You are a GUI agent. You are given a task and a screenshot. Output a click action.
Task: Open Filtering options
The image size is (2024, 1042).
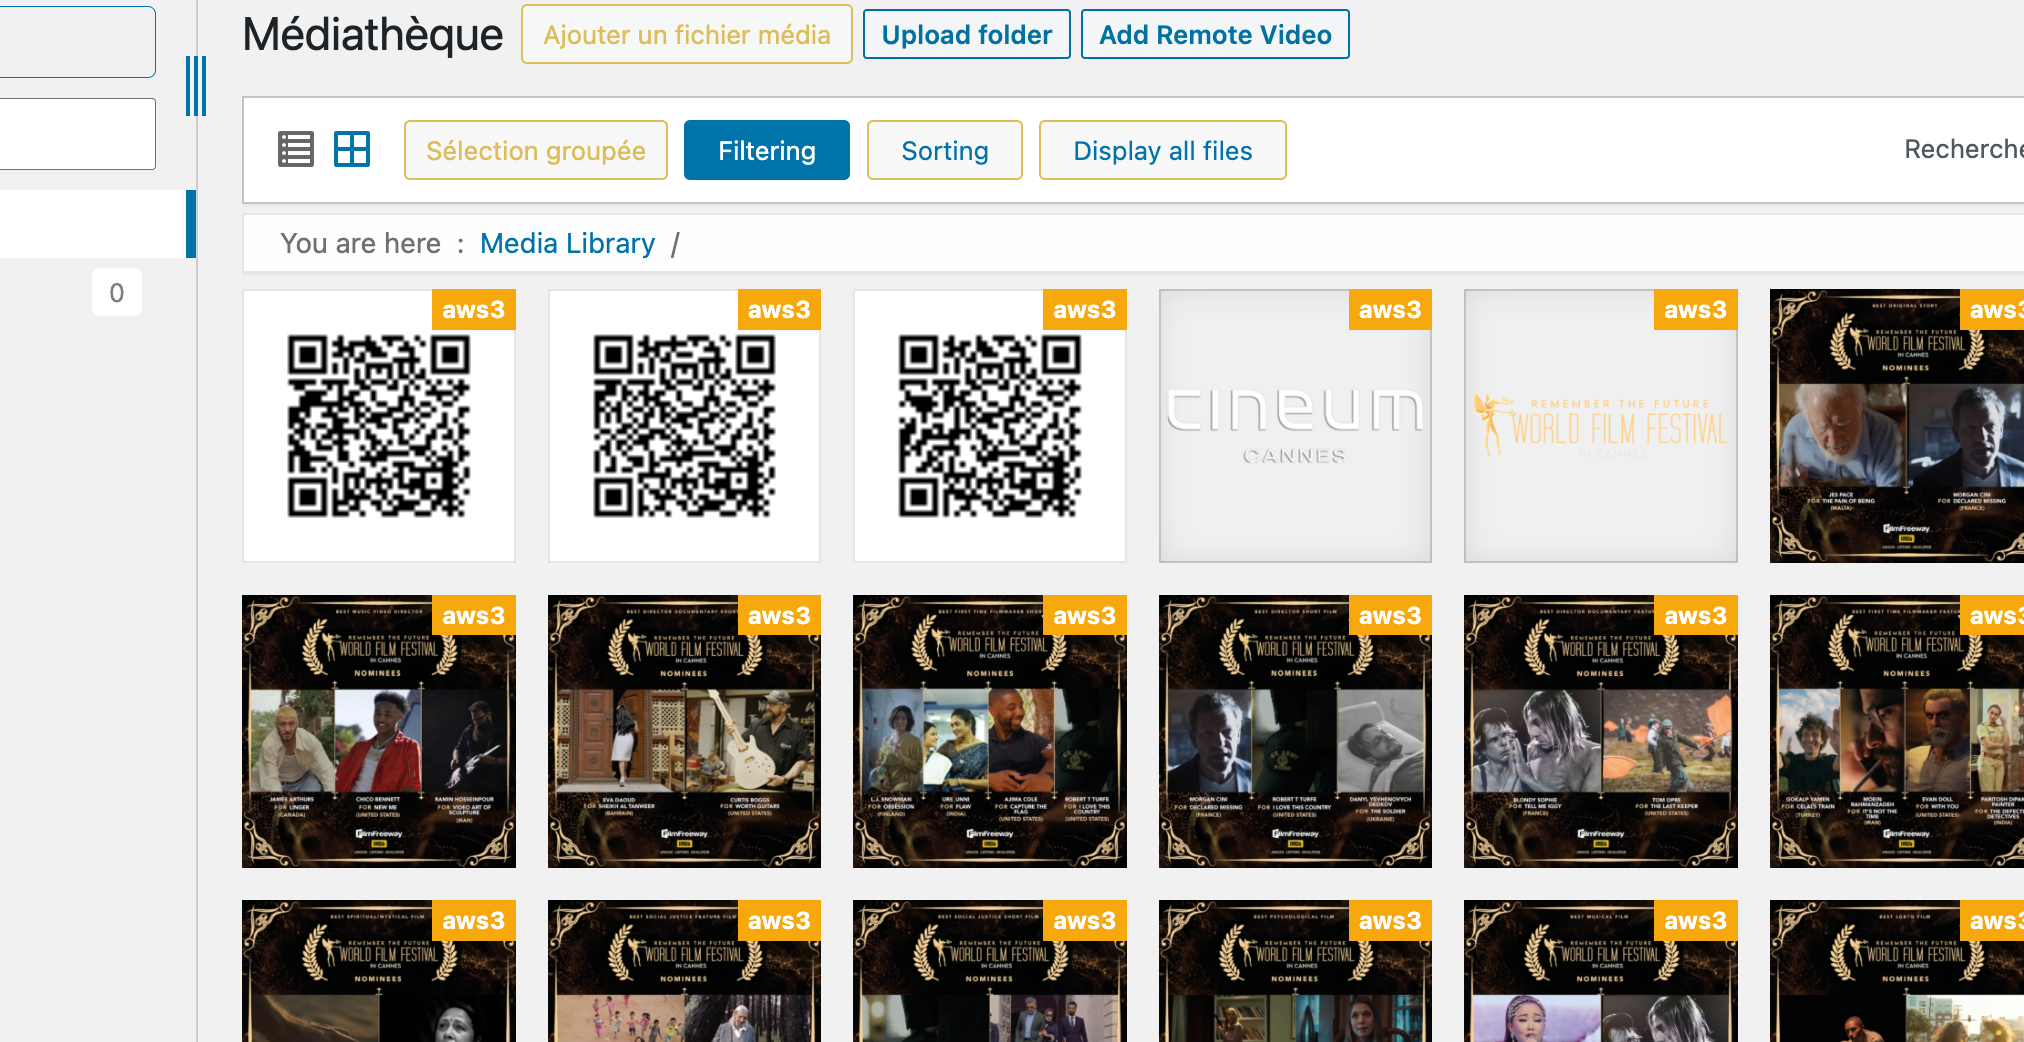(x=767, y=150)
